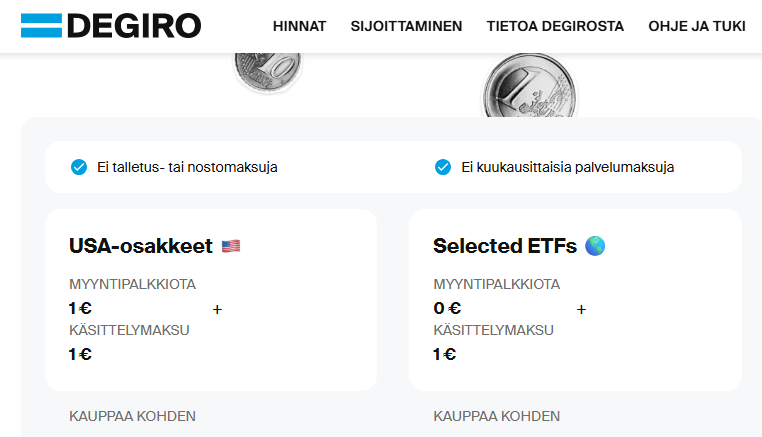Open the TIETOA DEGIROSTA menu item
Screen dimensions: 762x437
(555, 26)
